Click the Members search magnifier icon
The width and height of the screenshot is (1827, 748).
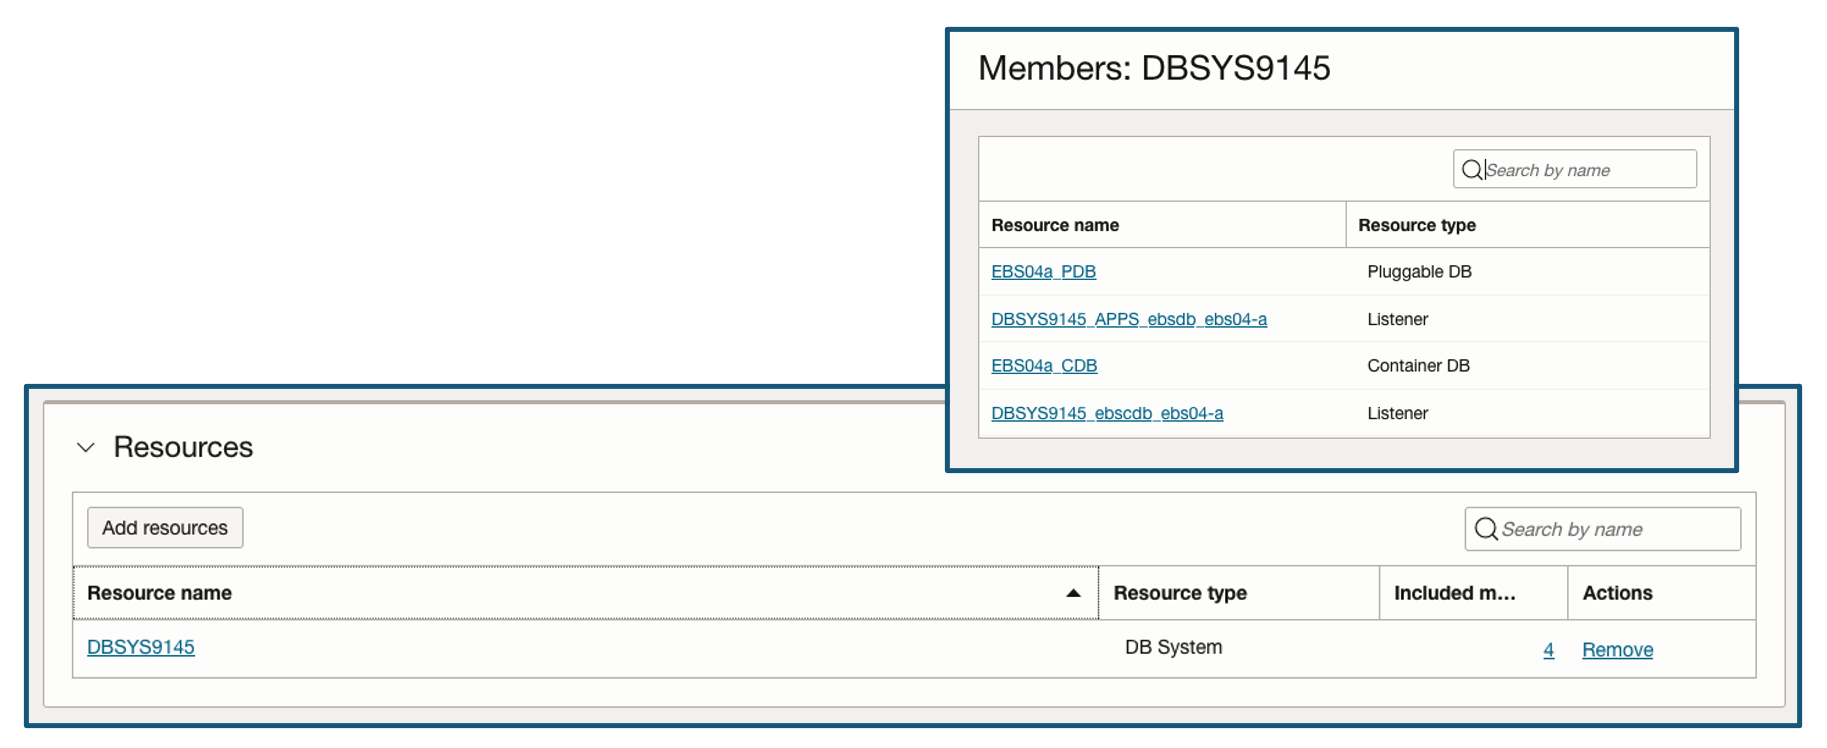tap(1472, 170)
